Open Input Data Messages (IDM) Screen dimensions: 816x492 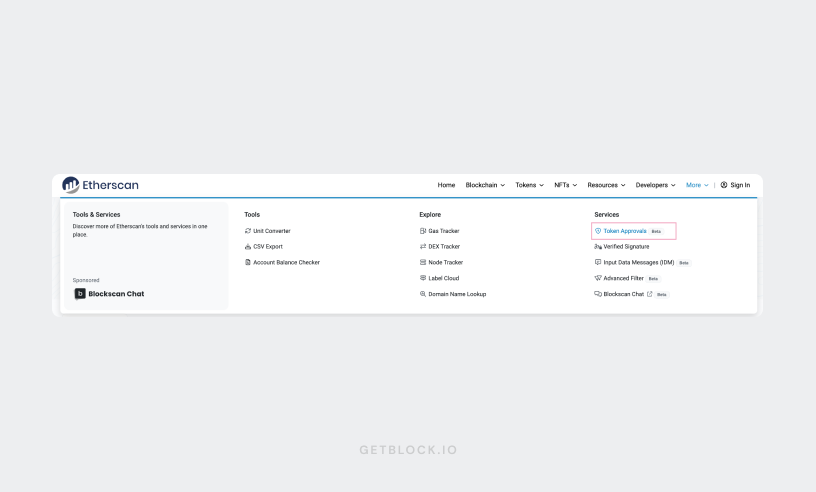[x=639, y=262]
